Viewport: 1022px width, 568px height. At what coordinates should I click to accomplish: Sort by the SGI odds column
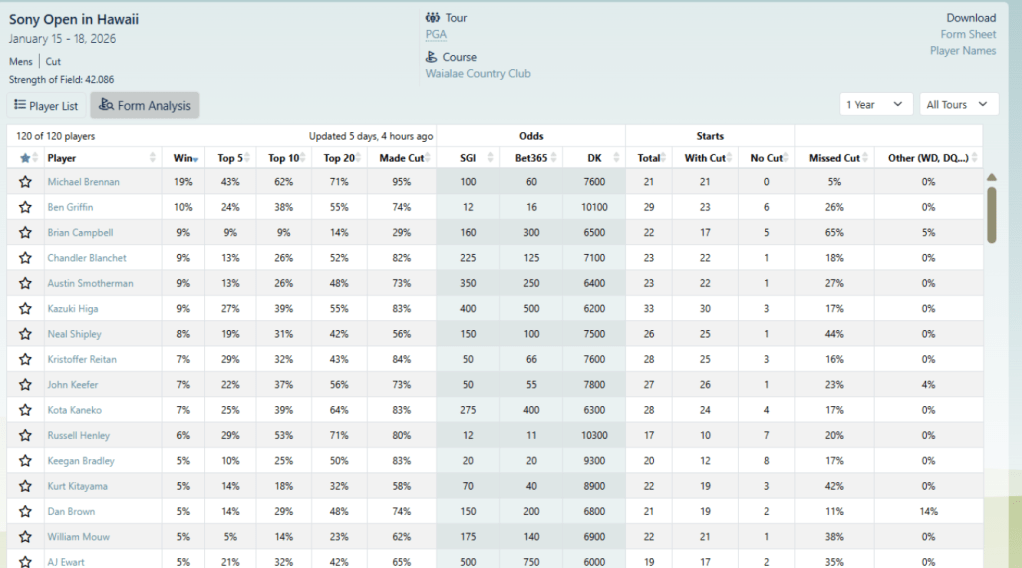click(468, 158)
